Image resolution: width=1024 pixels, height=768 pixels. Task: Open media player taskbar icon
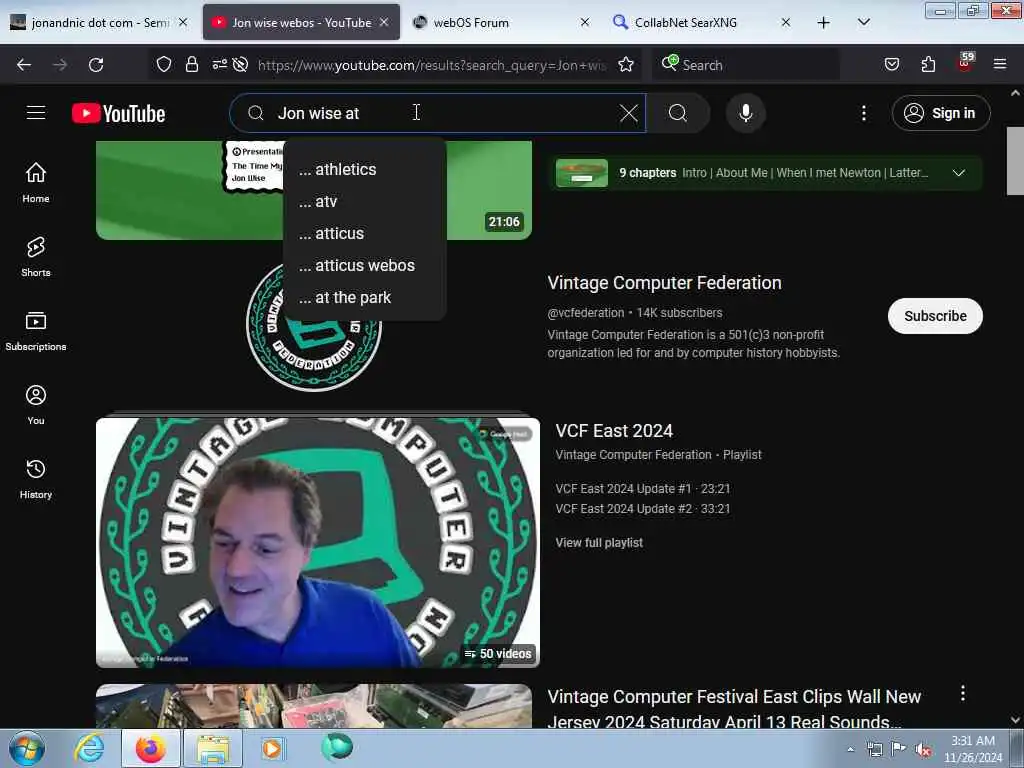272,748
